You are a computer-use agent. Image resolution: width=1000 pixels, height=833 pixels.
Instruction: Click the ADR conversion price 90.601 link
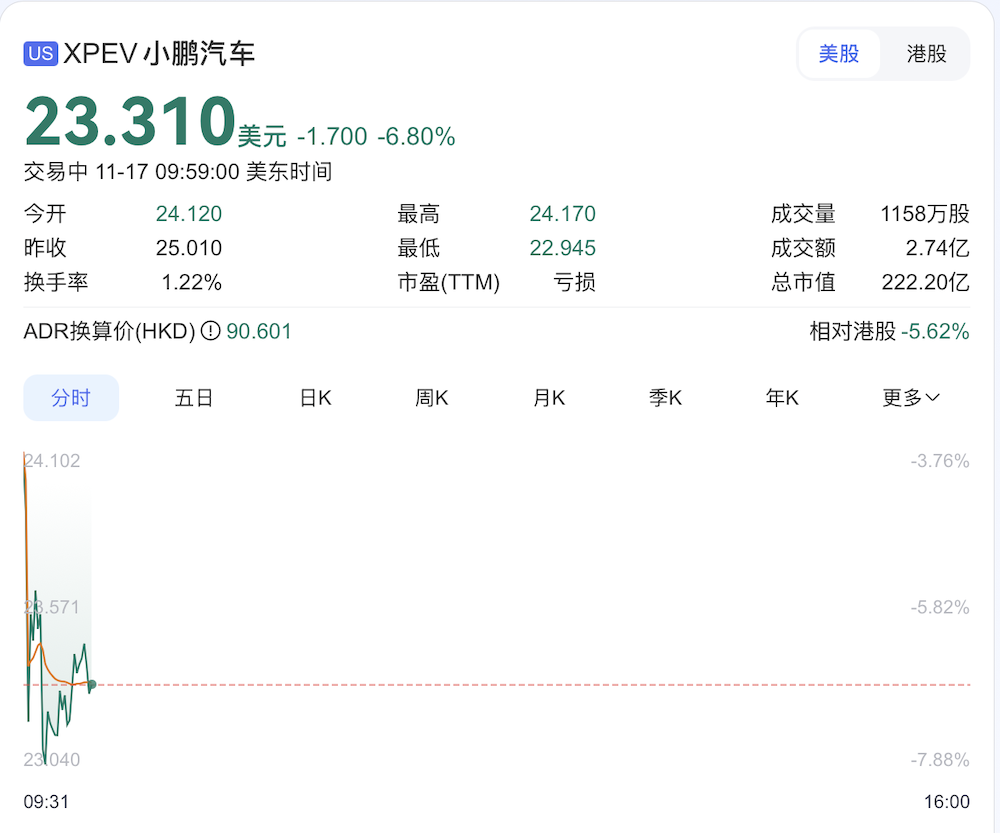[259, 331]
